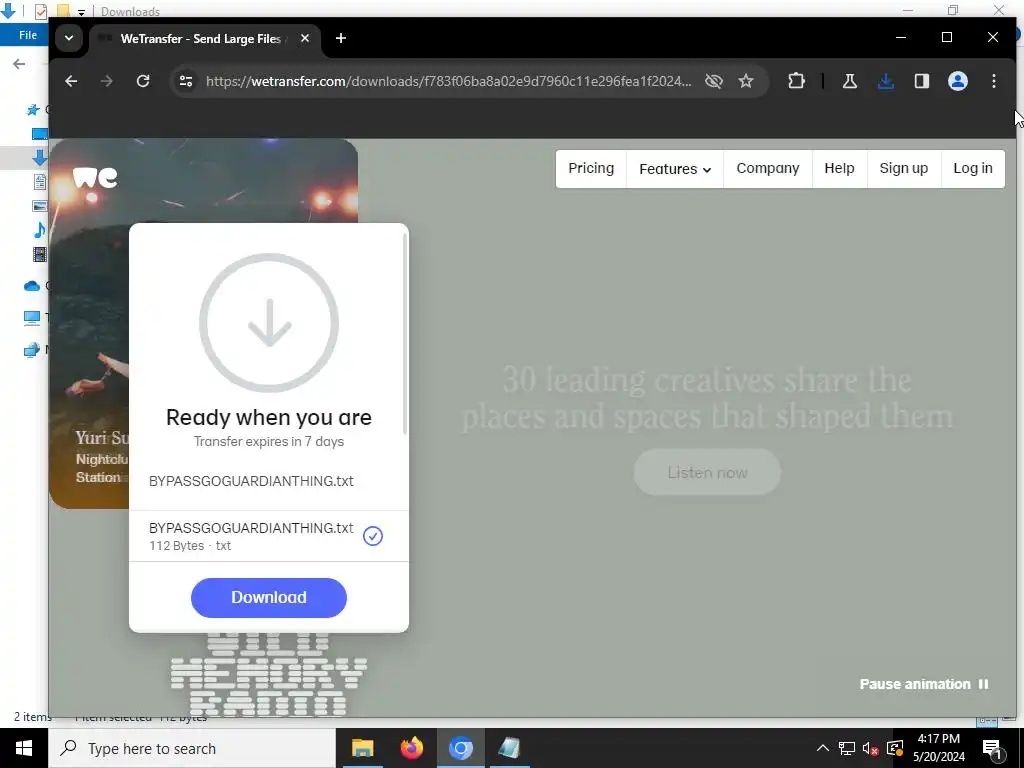The height and width of the screenshot is (768, 1024).
Task: Open the tab search dropdown arrow
Action: tap(69, 39)
